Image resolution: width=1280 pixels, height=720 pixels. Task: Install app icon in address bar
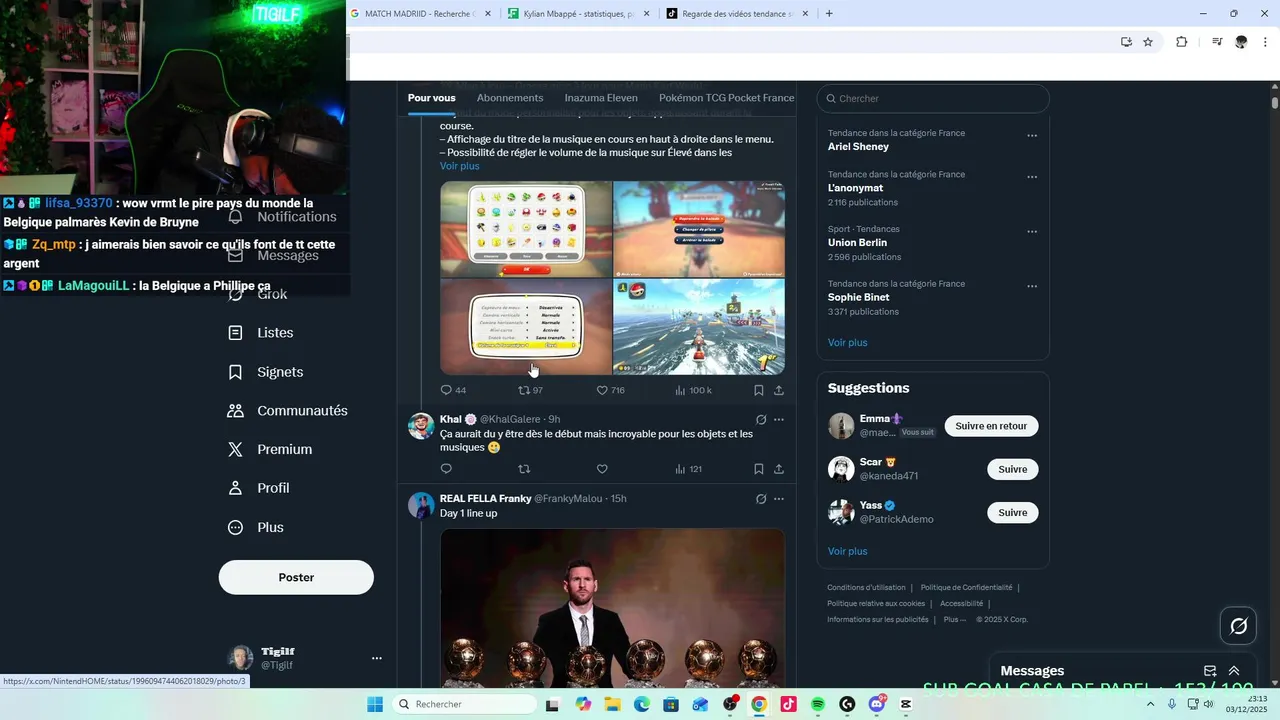(x=1126, y=42)
